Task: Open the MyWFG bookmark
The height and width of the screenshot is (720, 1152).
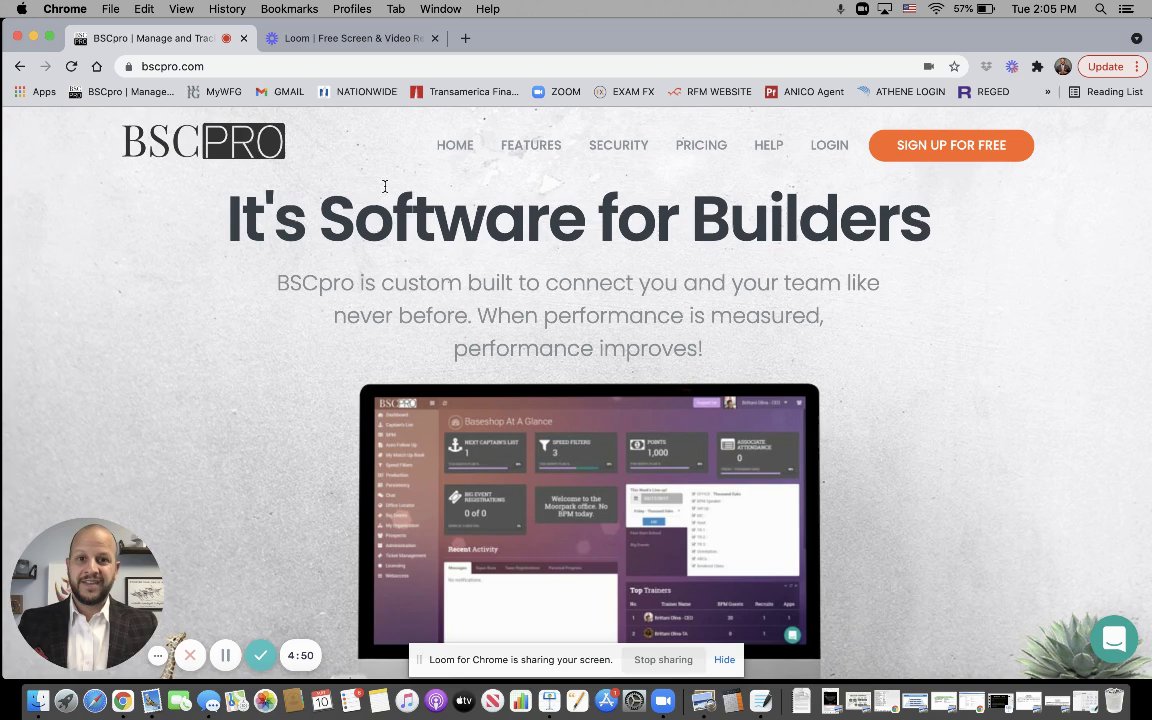Action: (215, 92)
